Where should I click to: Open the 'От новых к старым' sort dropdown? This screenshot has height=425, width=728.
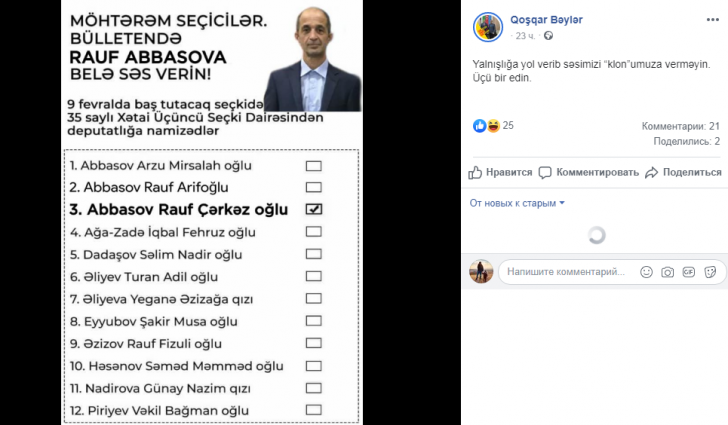click(x=517, y=203)
